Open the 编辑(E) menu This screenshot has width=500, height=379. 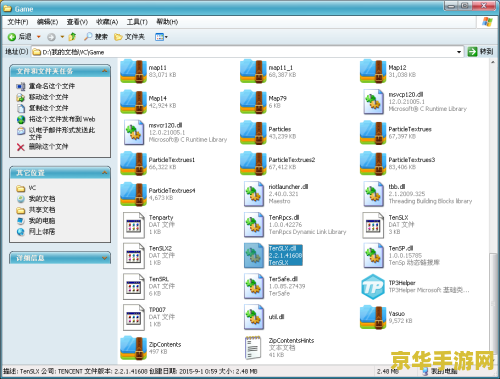(47, 22)
